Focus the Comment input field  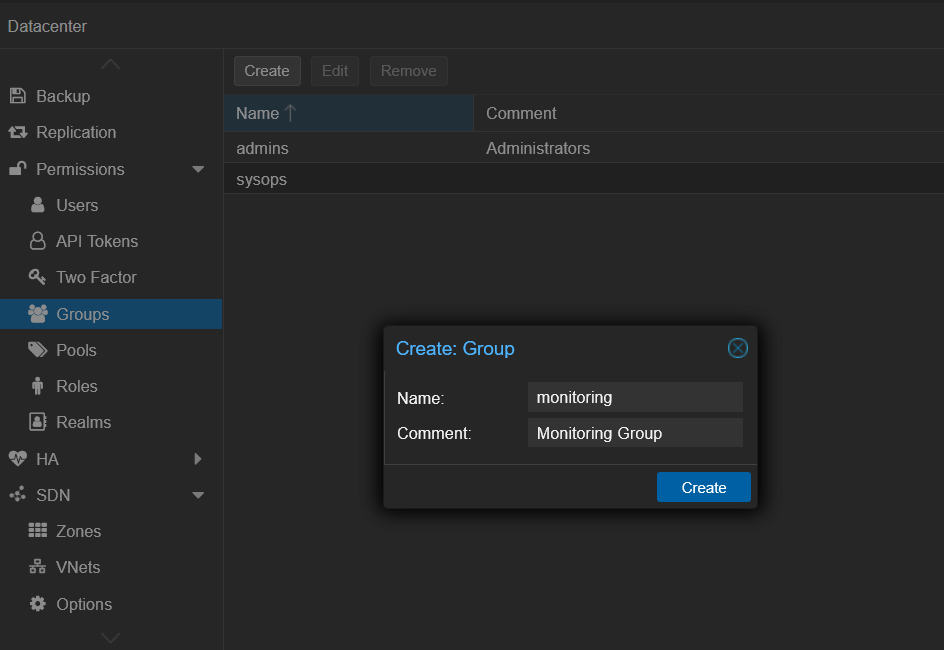(x=635, y=433)
